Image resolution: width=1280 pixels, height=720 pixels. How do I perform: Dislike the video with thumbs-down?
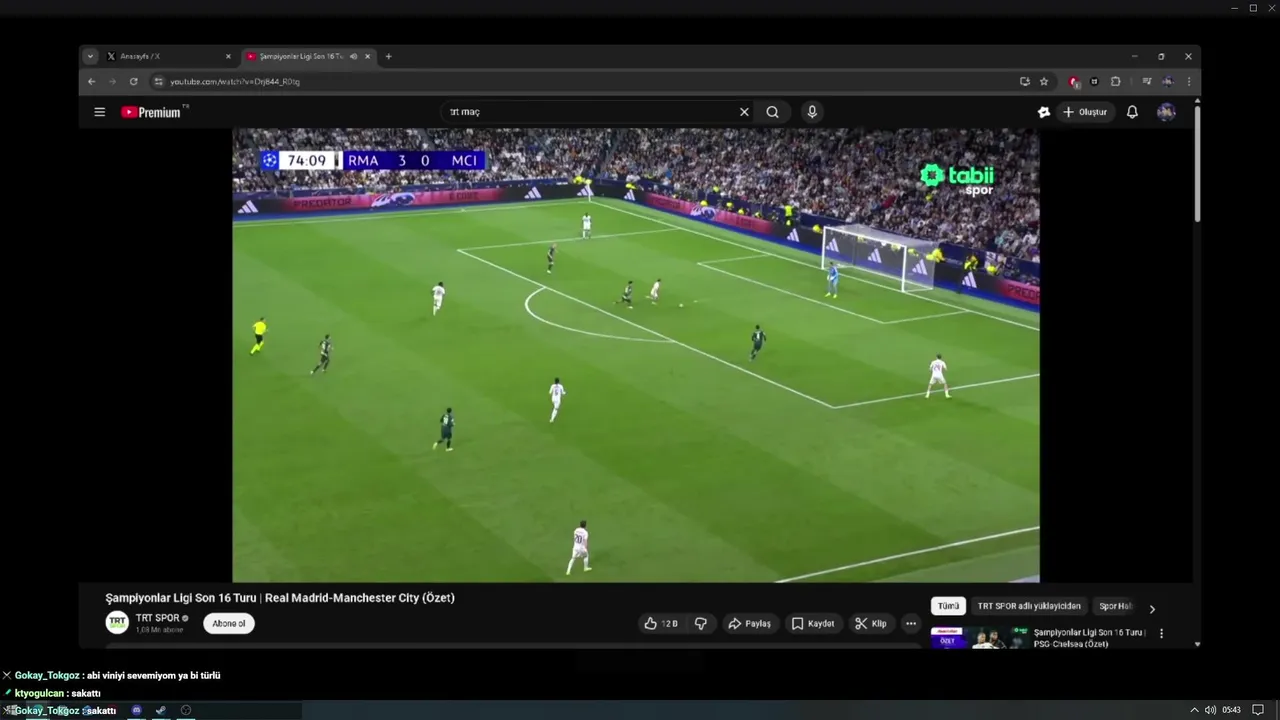click(701, 623)
